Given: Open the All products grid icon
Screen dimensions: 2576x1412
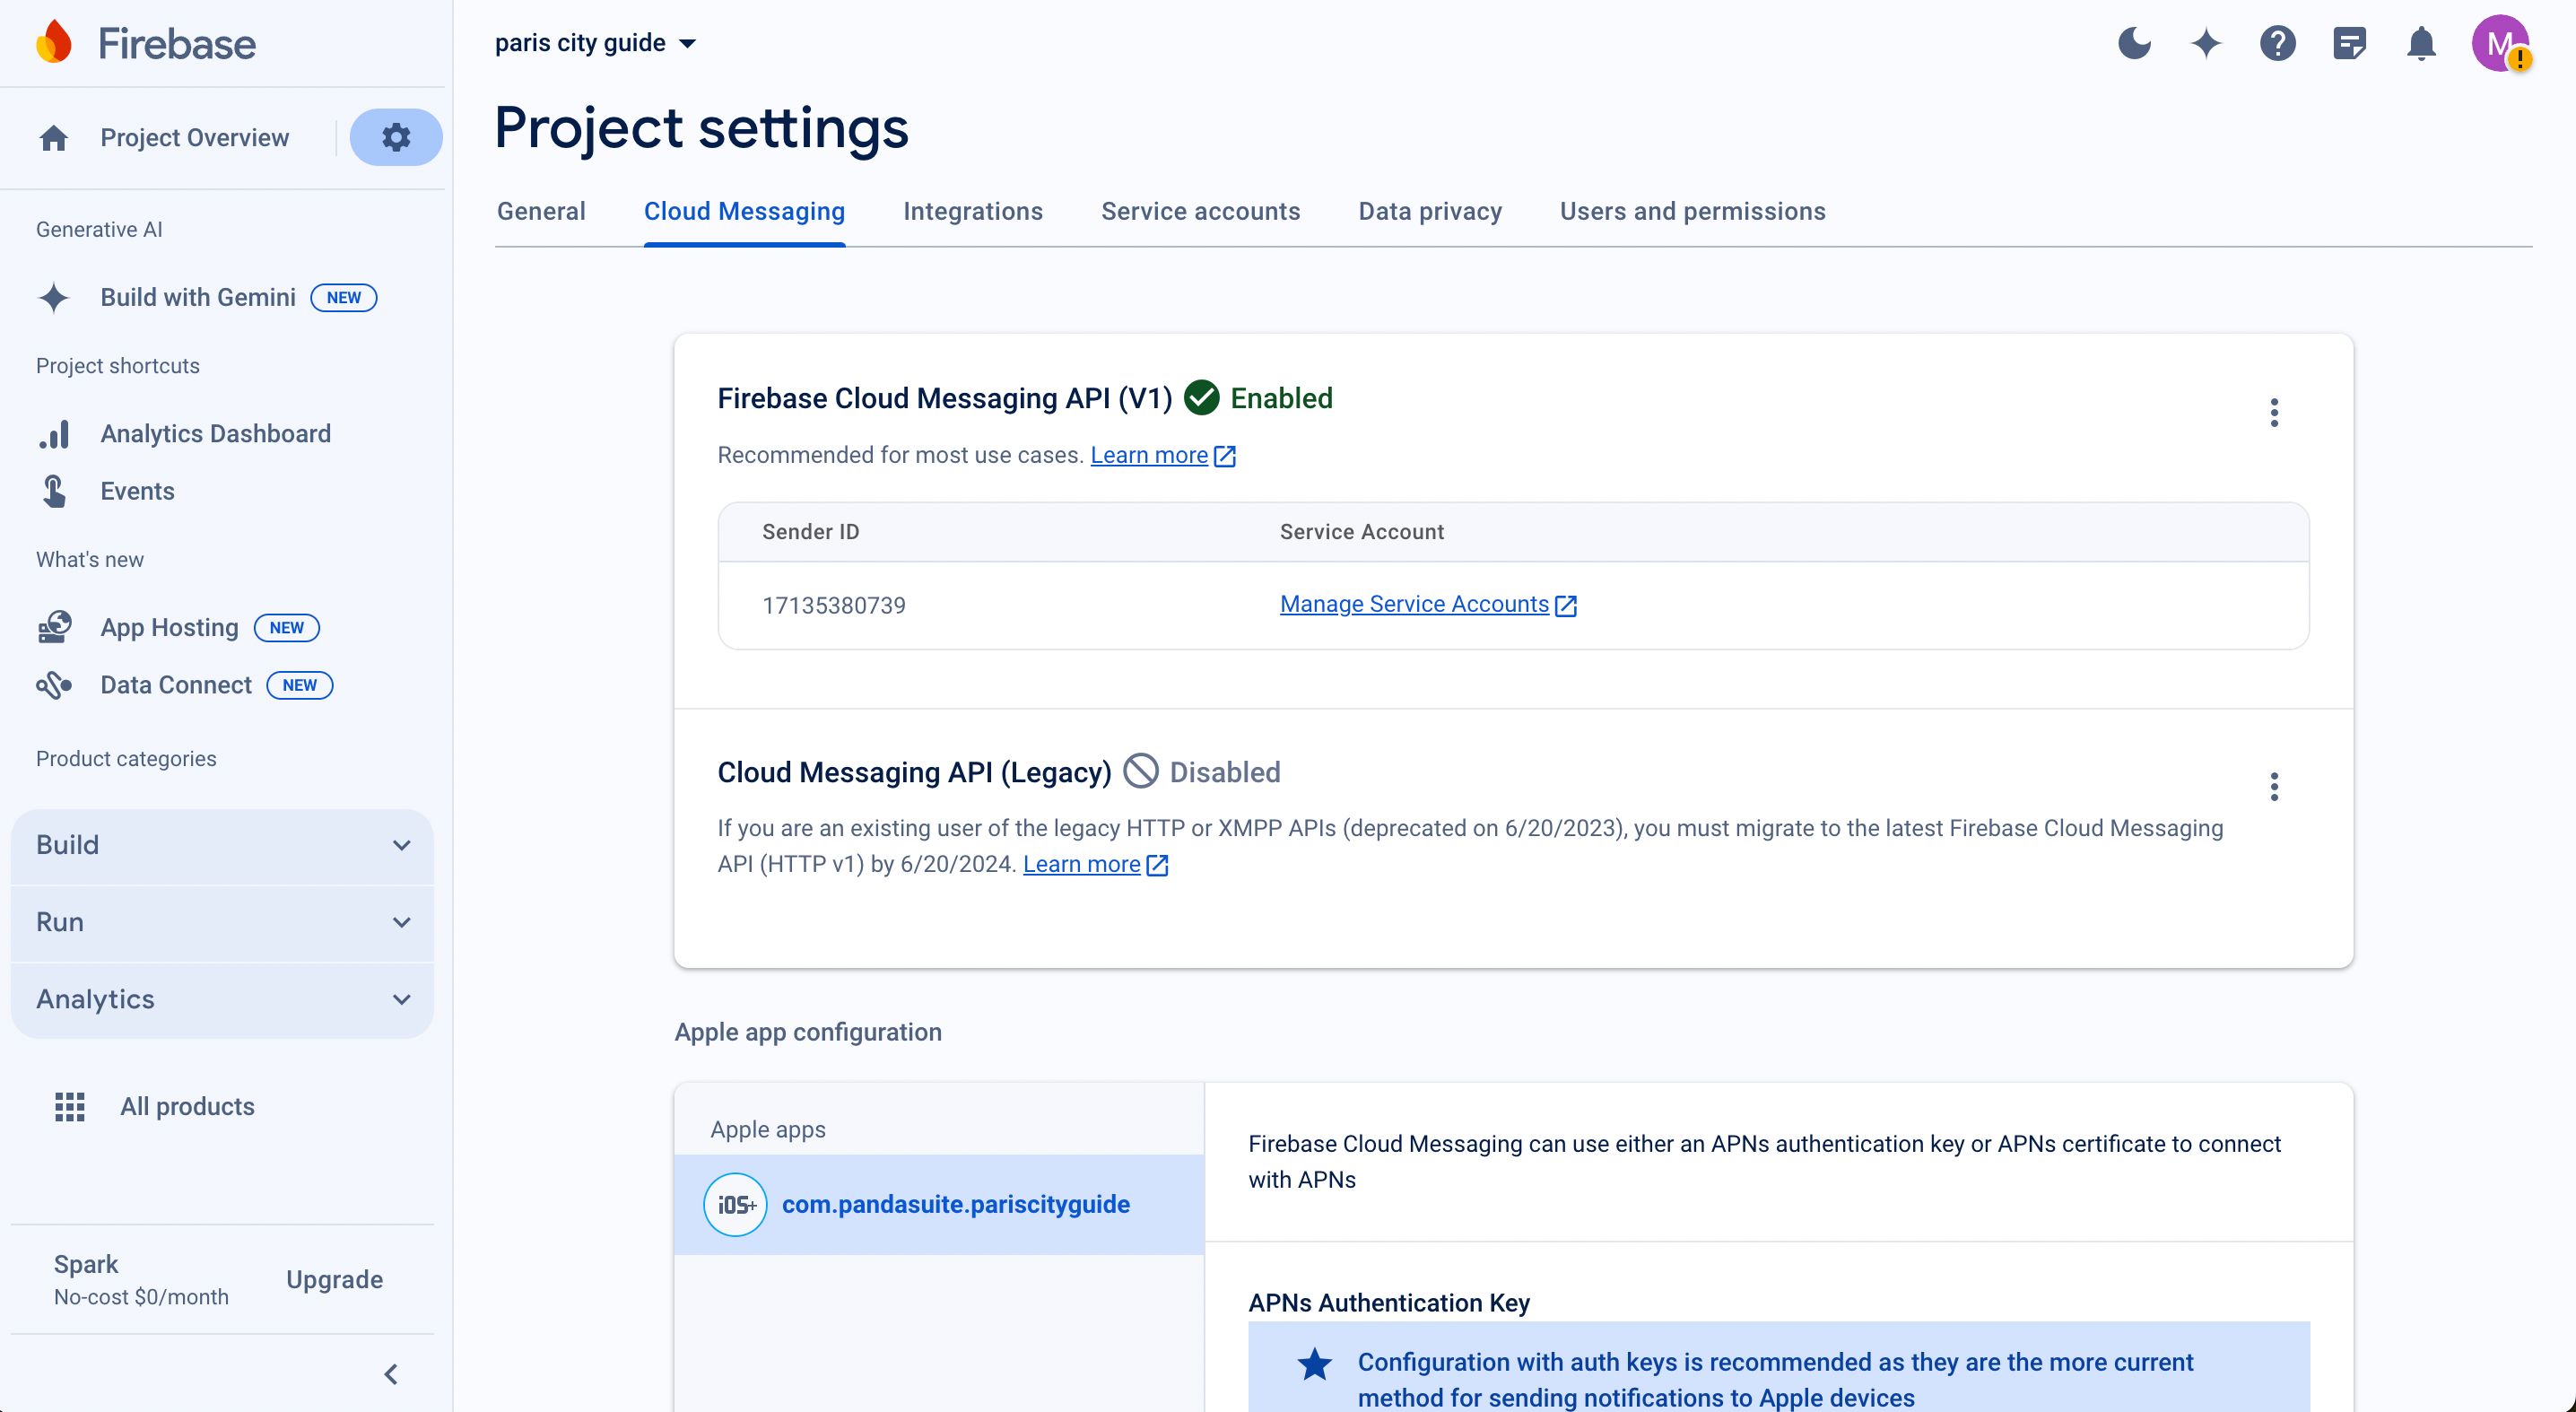Looking at the screenshot, I should (x=69, y=1106).
